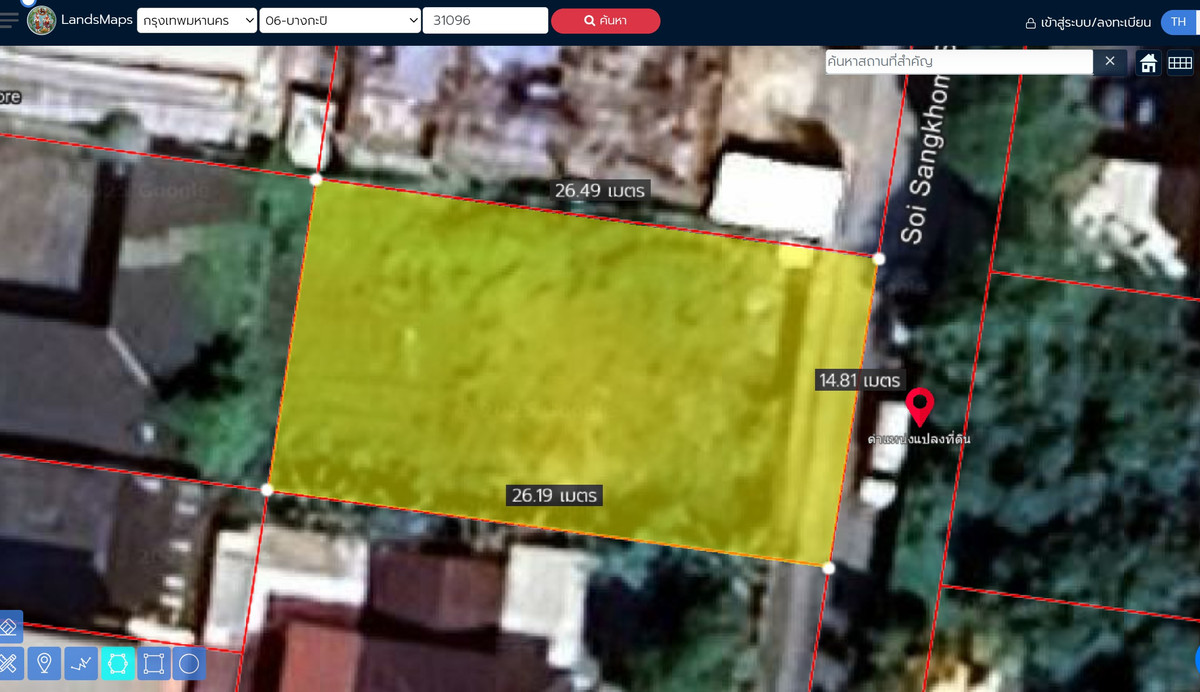Click the ค้นหา search button
The height and width of the screenshot is (692, 1200).
pos(605,19)
